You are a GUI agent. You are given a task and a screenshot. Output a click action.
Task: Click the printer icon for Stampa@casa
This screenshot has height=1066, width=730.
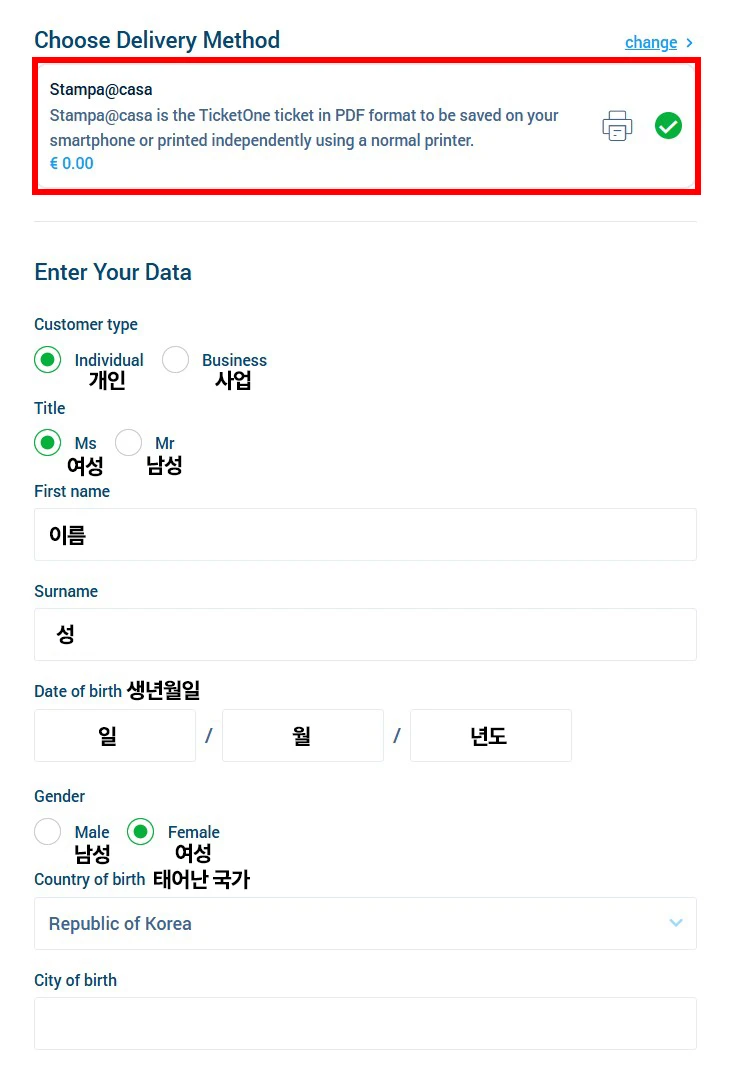pos(617,127)
